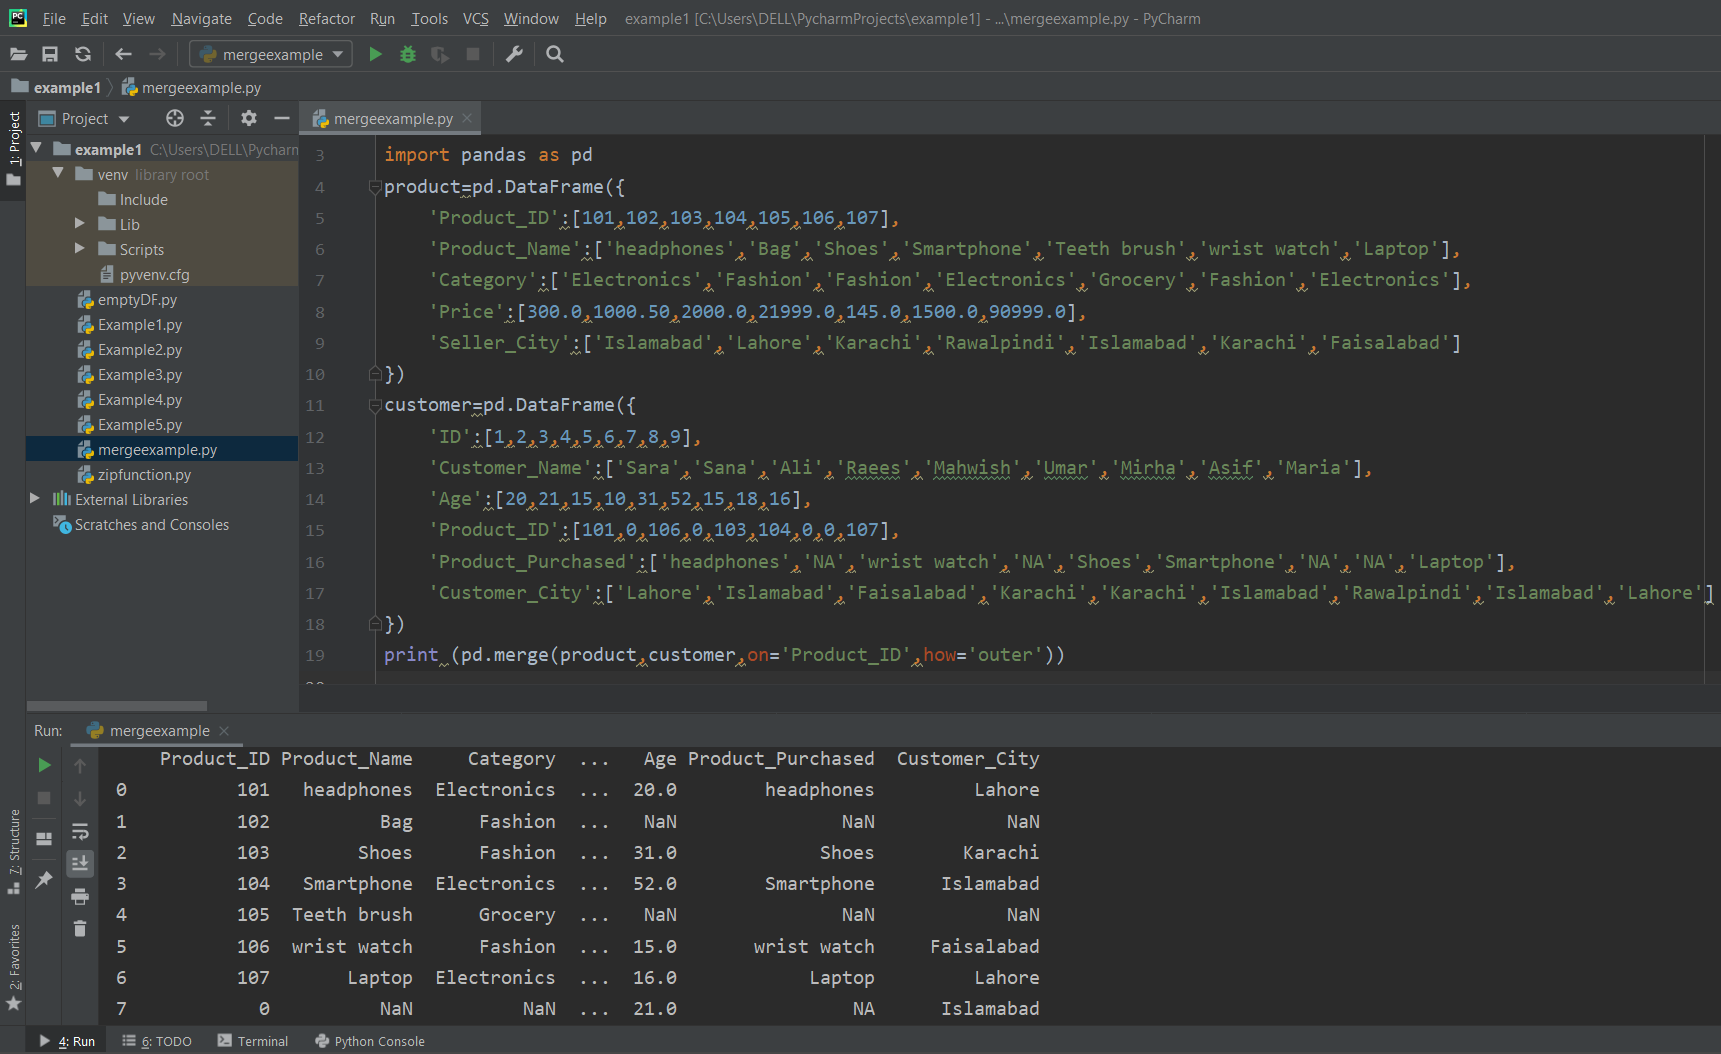Click the Search Everywhere magnifier icon
This screenshot has height=1054, width=1721.
tap(555, 54)
